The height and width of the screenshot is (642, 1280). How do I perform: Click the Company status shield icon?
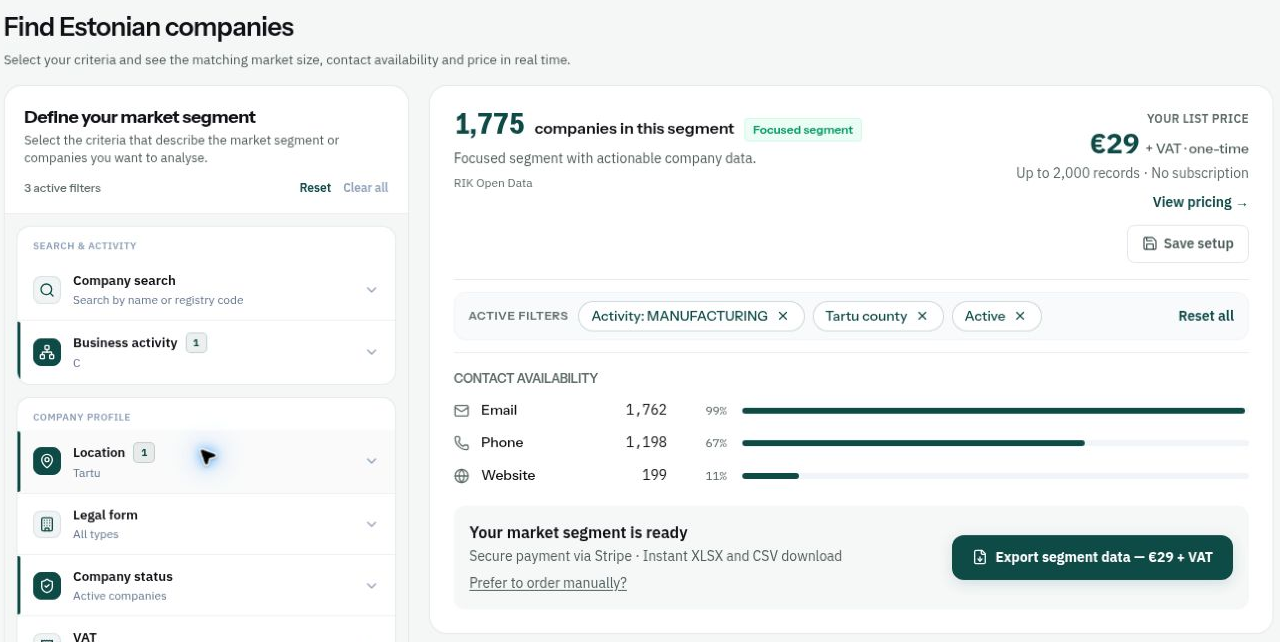point(47,586)
